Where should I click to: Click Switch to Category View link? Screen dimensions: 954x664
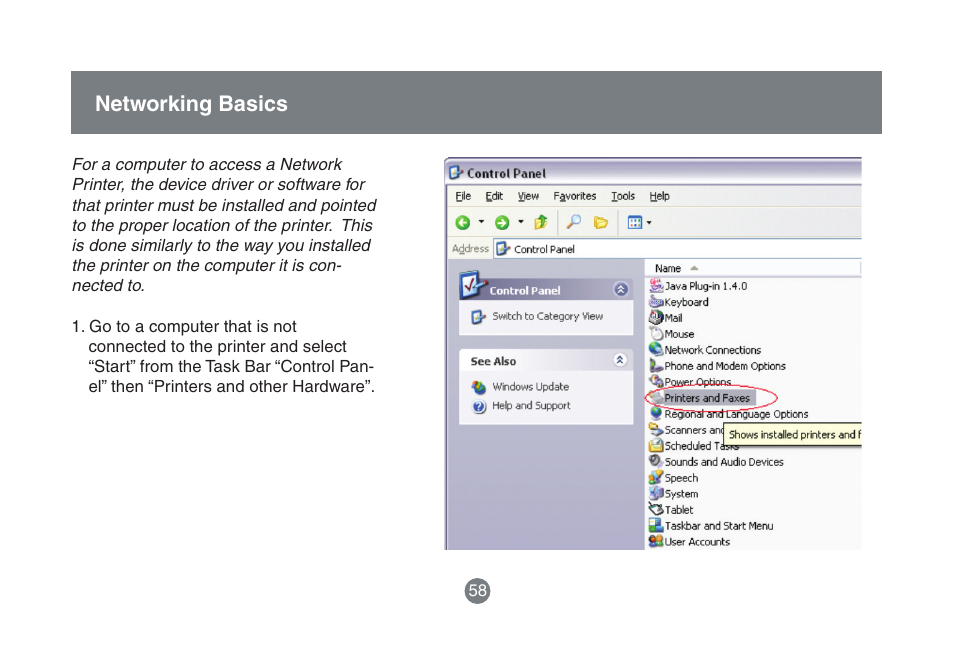pos(548,316)
